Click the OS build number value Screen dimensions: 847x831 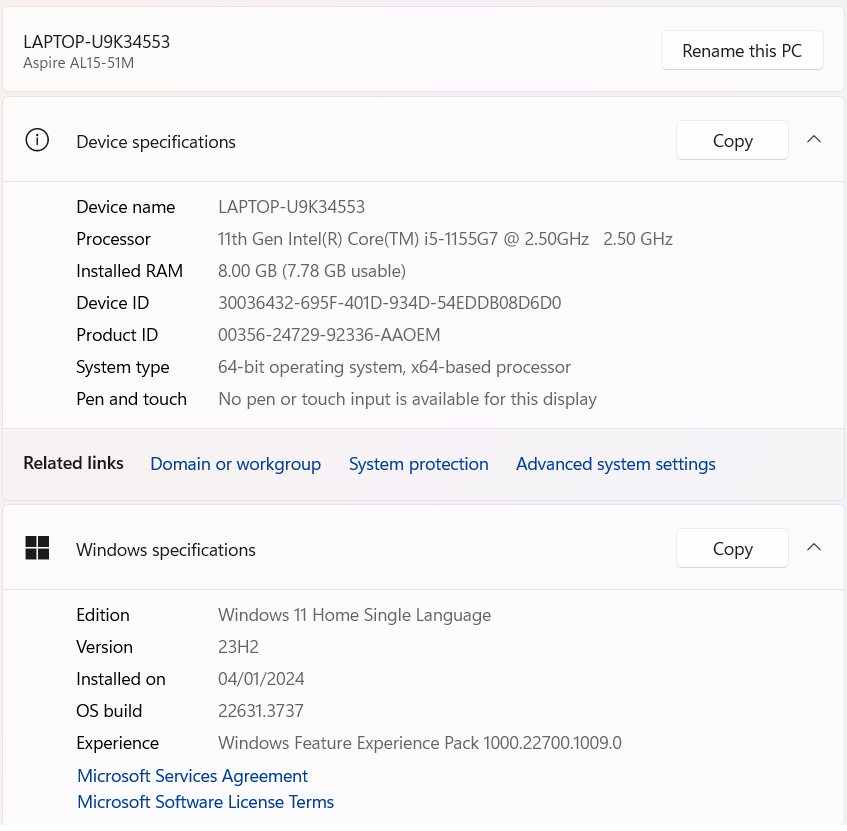point(260,711)
